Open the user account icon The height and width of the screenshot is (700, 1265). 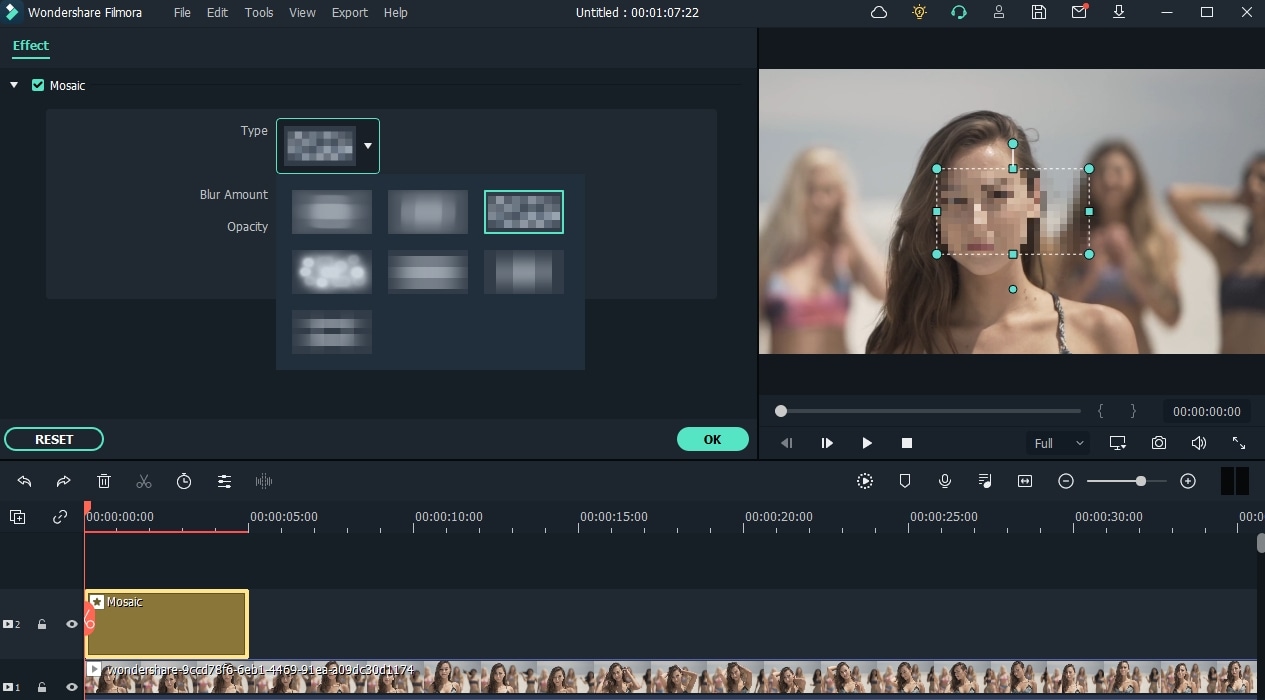click(999, 12)
